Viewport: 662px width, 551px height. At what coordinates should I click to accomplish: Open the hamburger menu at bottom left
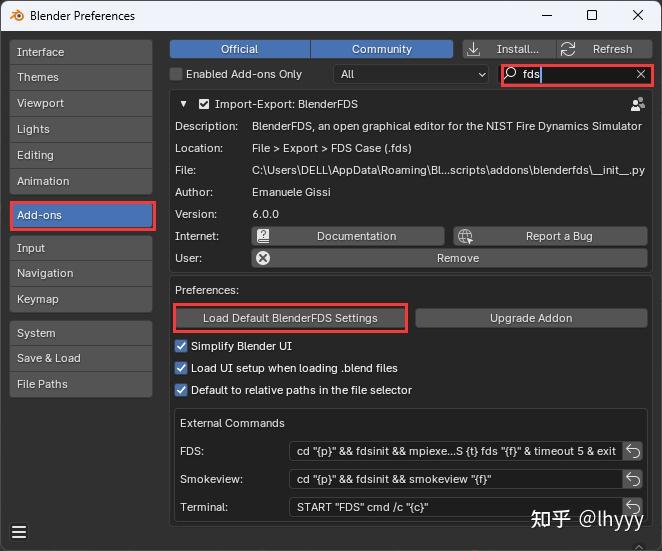pyautogui.click(x=19, y=532)
